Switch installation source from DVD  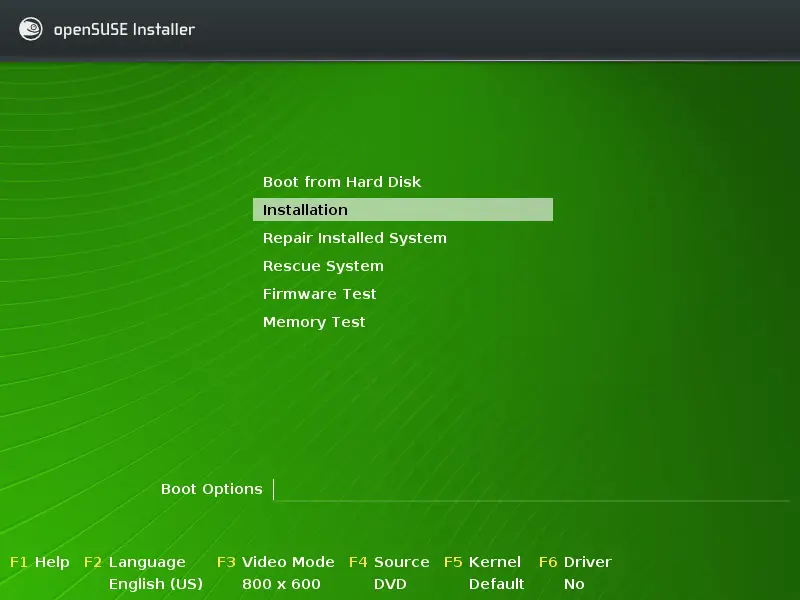(x=389, y=584)
